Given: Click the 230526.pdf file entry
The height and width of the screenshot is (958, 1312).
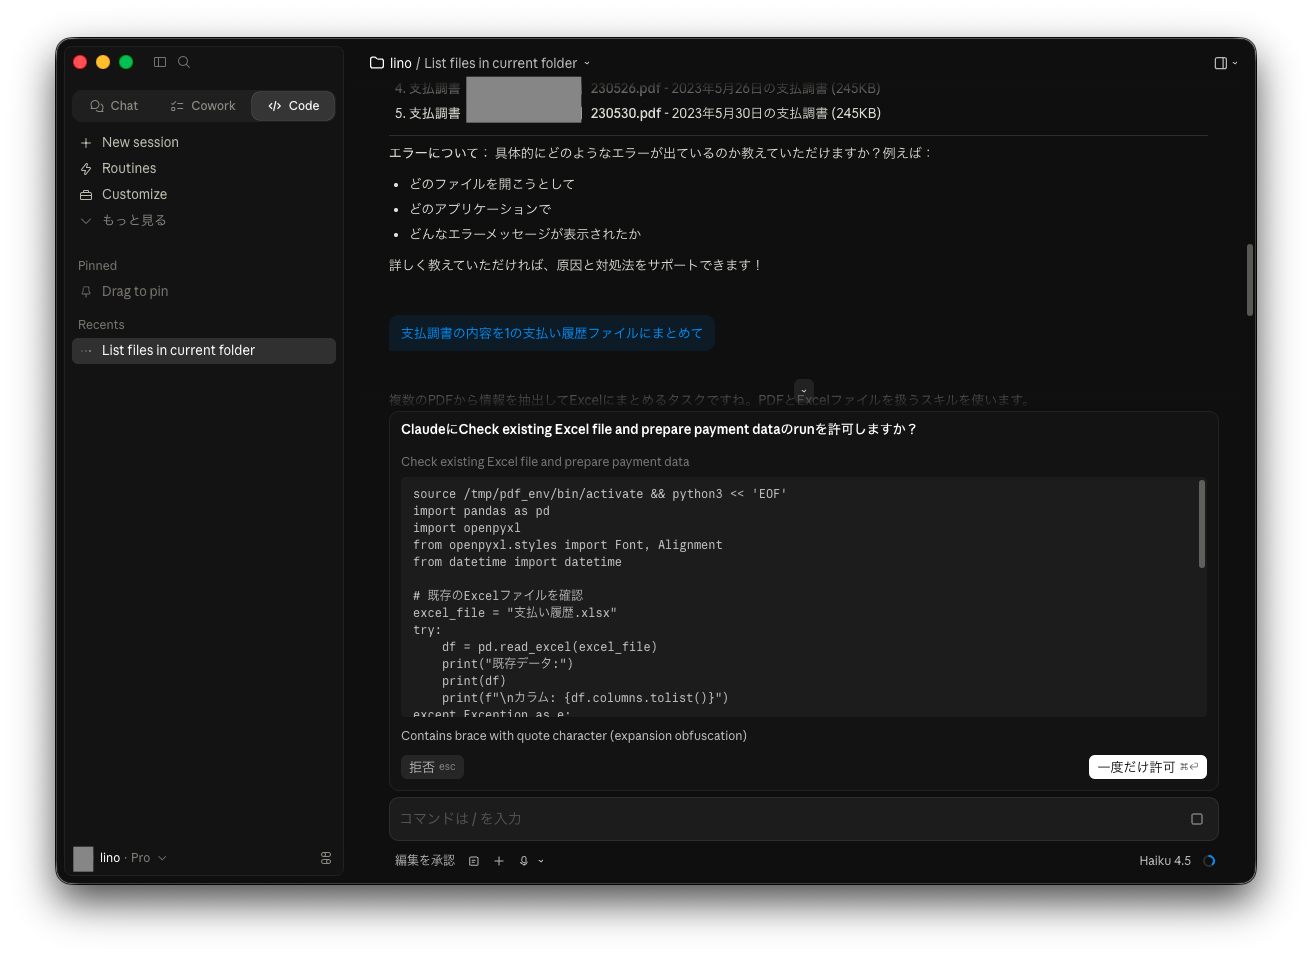Looking at the screenshot, I should [638, 88].
